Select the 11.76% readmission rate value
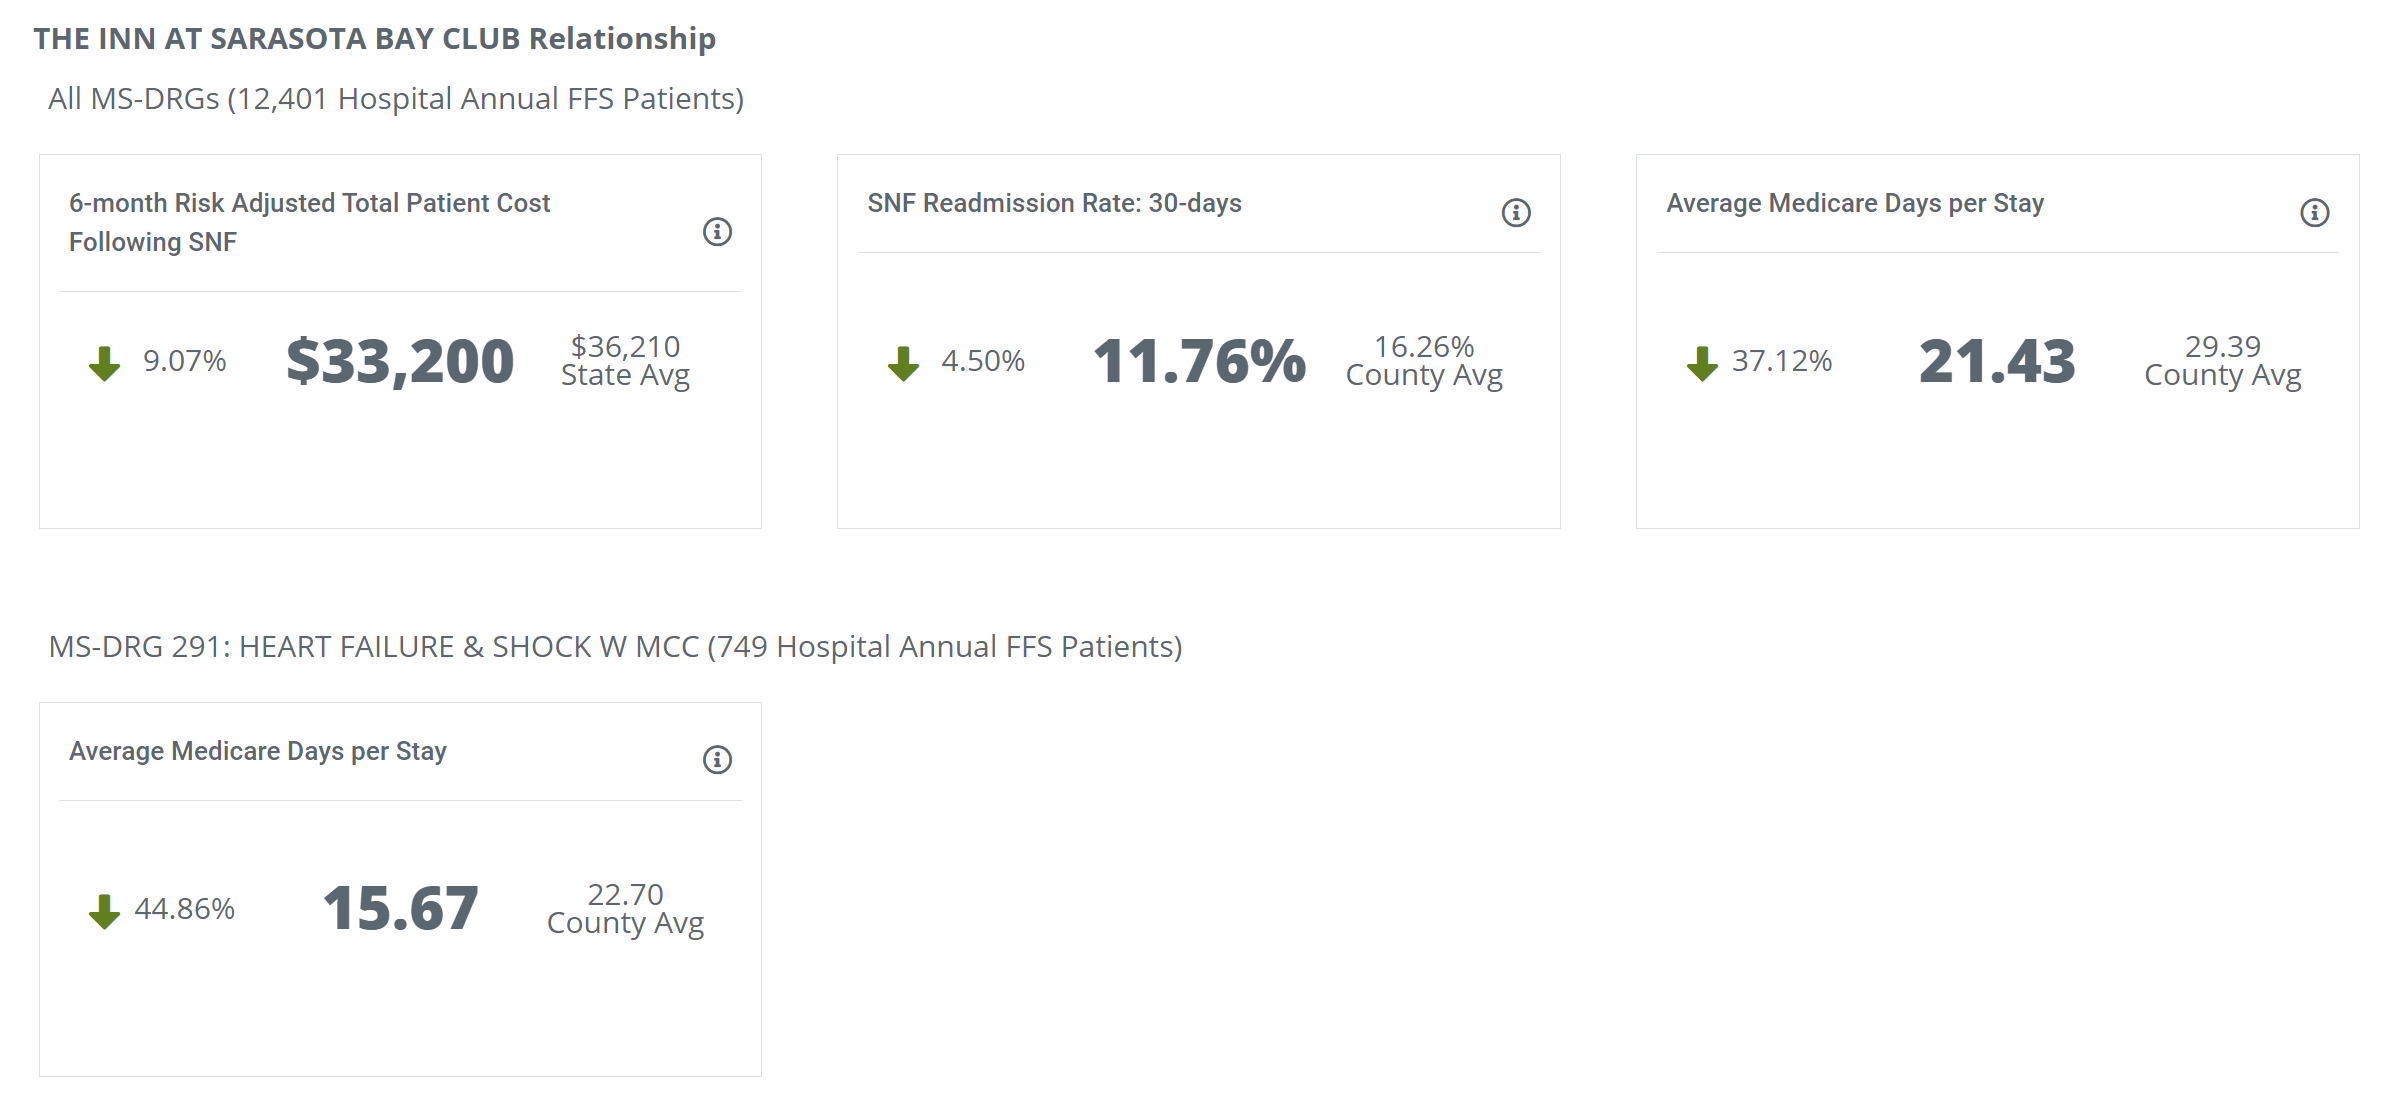Image resolution: width=2385 pixels, height=1098 pixels. click(1199, 361)
